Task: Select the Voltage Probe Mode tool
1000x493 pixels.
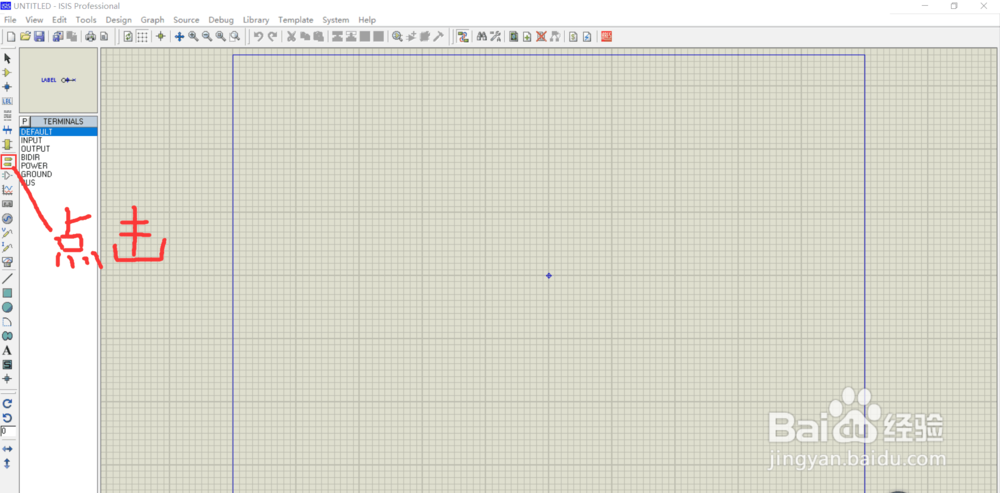Action: tap(8, 233)
